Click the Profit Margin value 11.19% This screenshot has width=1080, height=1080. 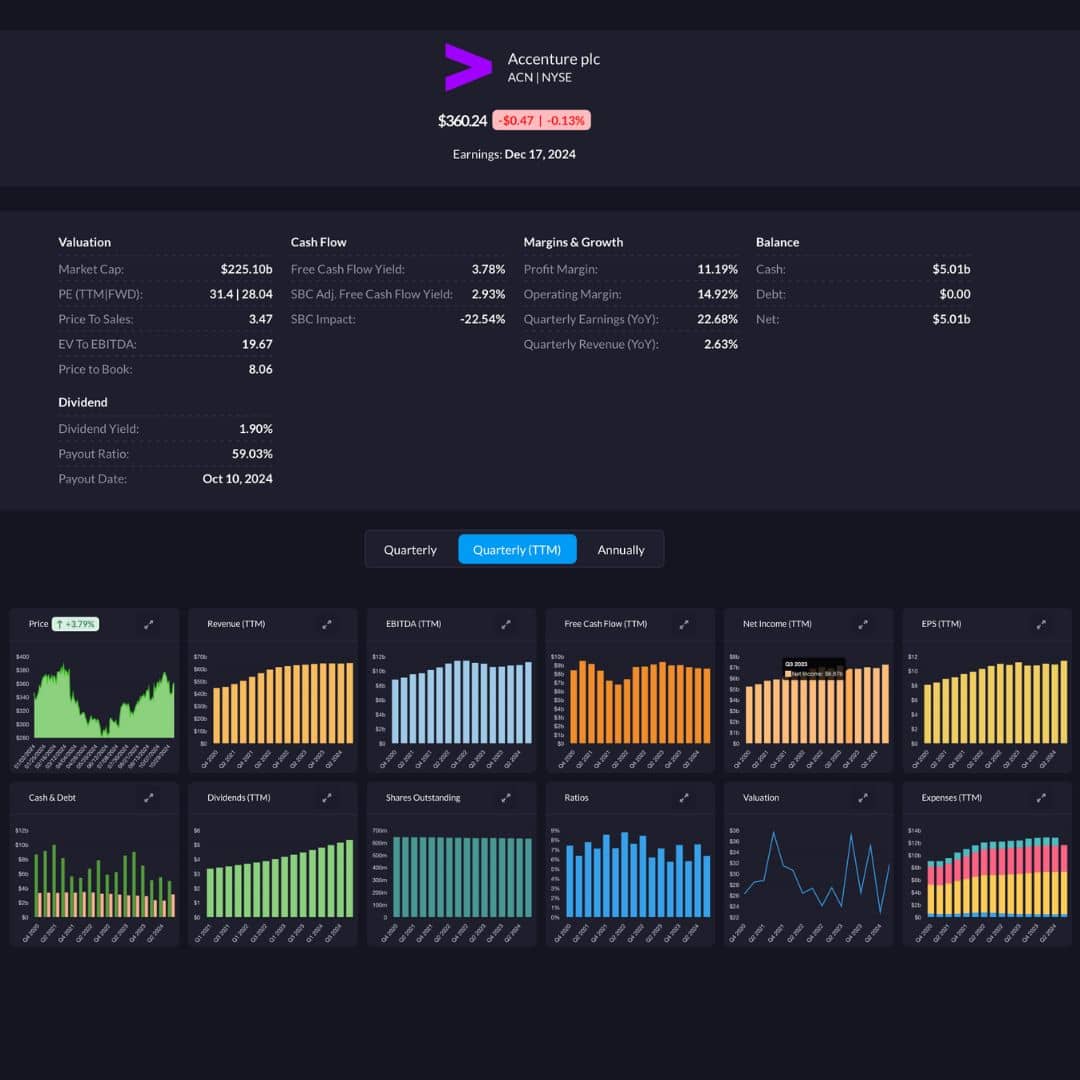coord(718,269)
